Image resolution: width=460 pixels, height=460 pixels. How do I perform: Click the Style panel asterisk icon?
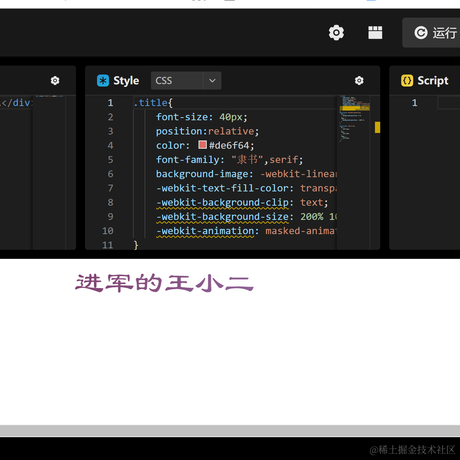(x=103, y=80)
